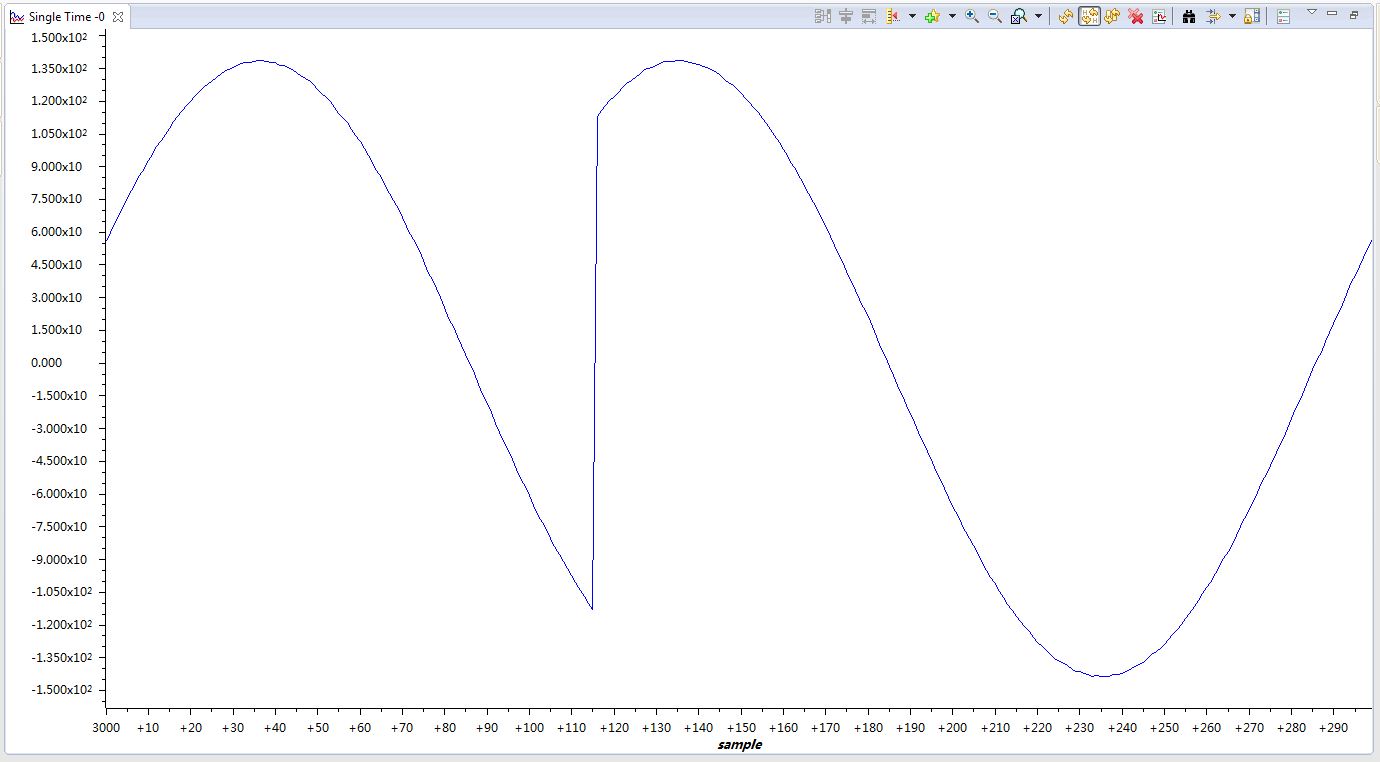The image size is (1380, 762).
Task: Click the '+250' x-axis label
Action: 1165,728
